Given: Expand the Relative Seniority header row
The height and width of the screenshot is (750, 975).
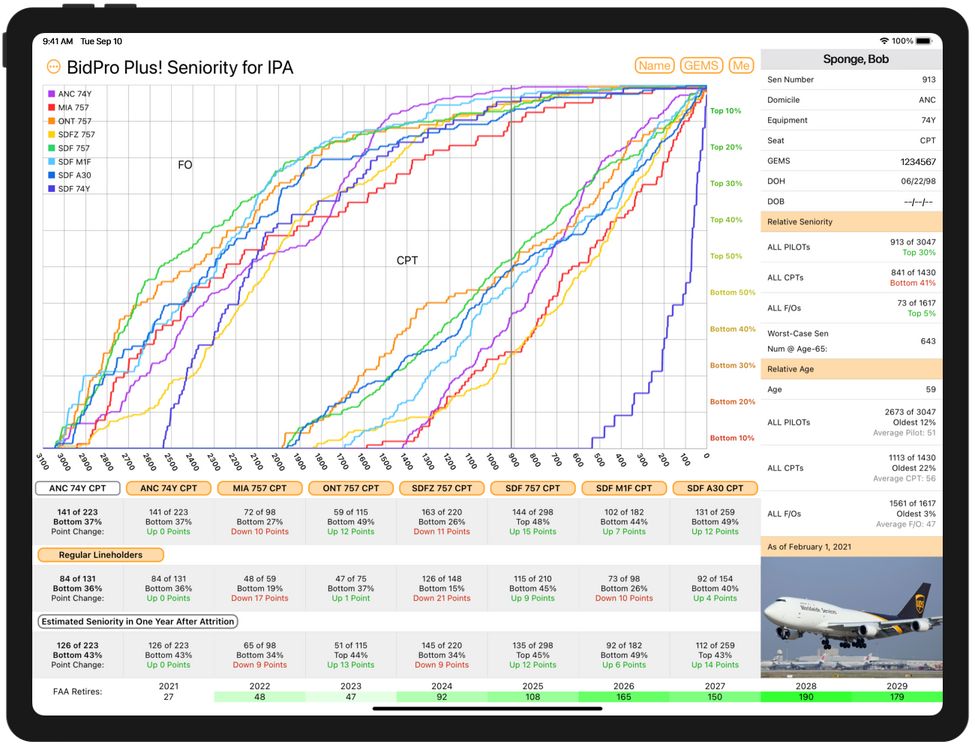Looking at the screenshot, I should [x=850, y=222].
